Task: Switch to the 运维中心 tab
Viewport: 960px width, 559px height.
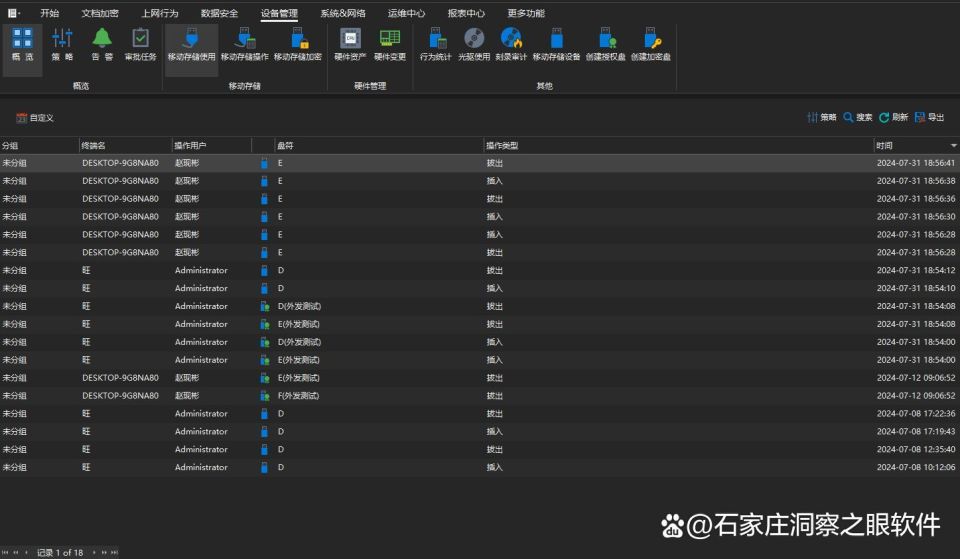Action: pyautogui.click(x=406, y=13)
